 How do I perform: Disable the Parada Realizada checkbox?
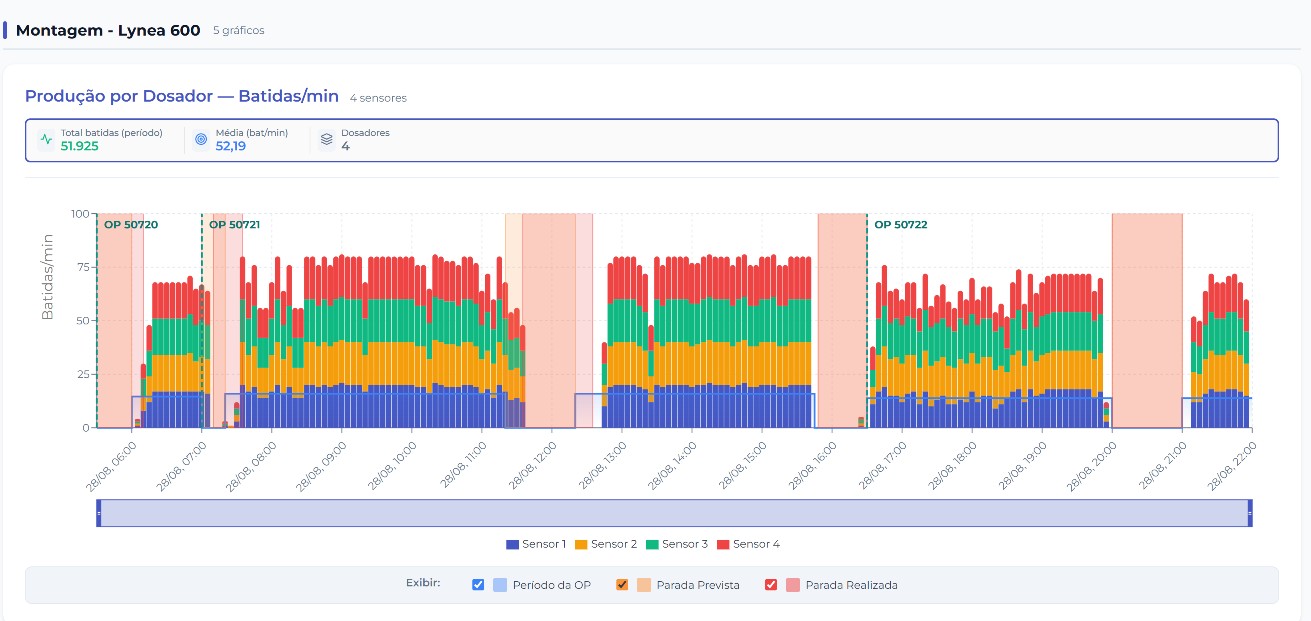coord(771,585)
